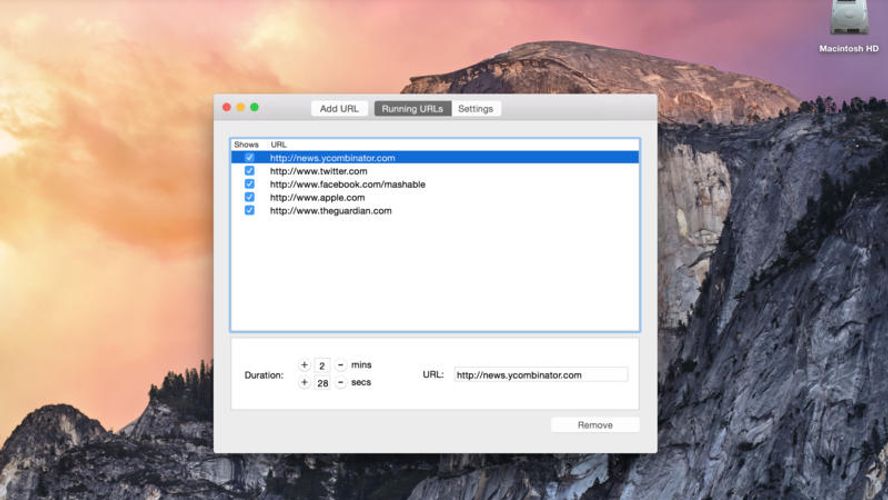Toggle the www.twitter.com Shows checkbox
The height and width of the screenshot is (500, 888).
click(x=249, y=170)
